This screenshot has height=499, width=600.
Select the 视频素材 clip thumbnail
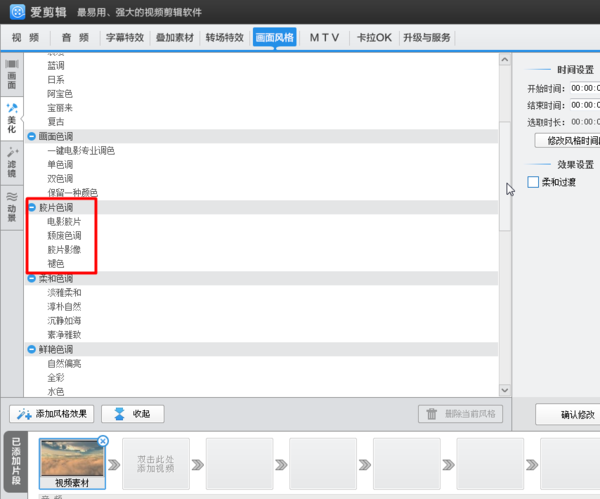pos(72,463)
